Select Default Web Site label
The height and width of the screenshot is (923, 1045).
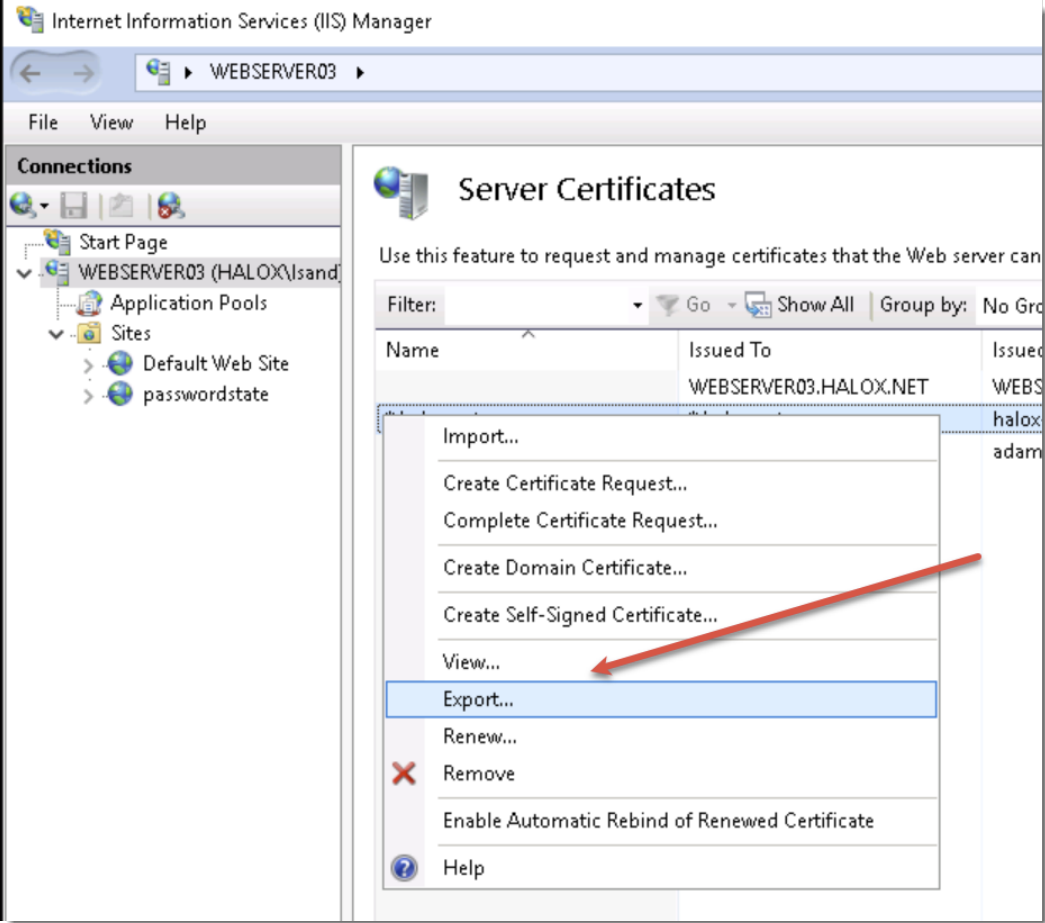click(216, 364)
